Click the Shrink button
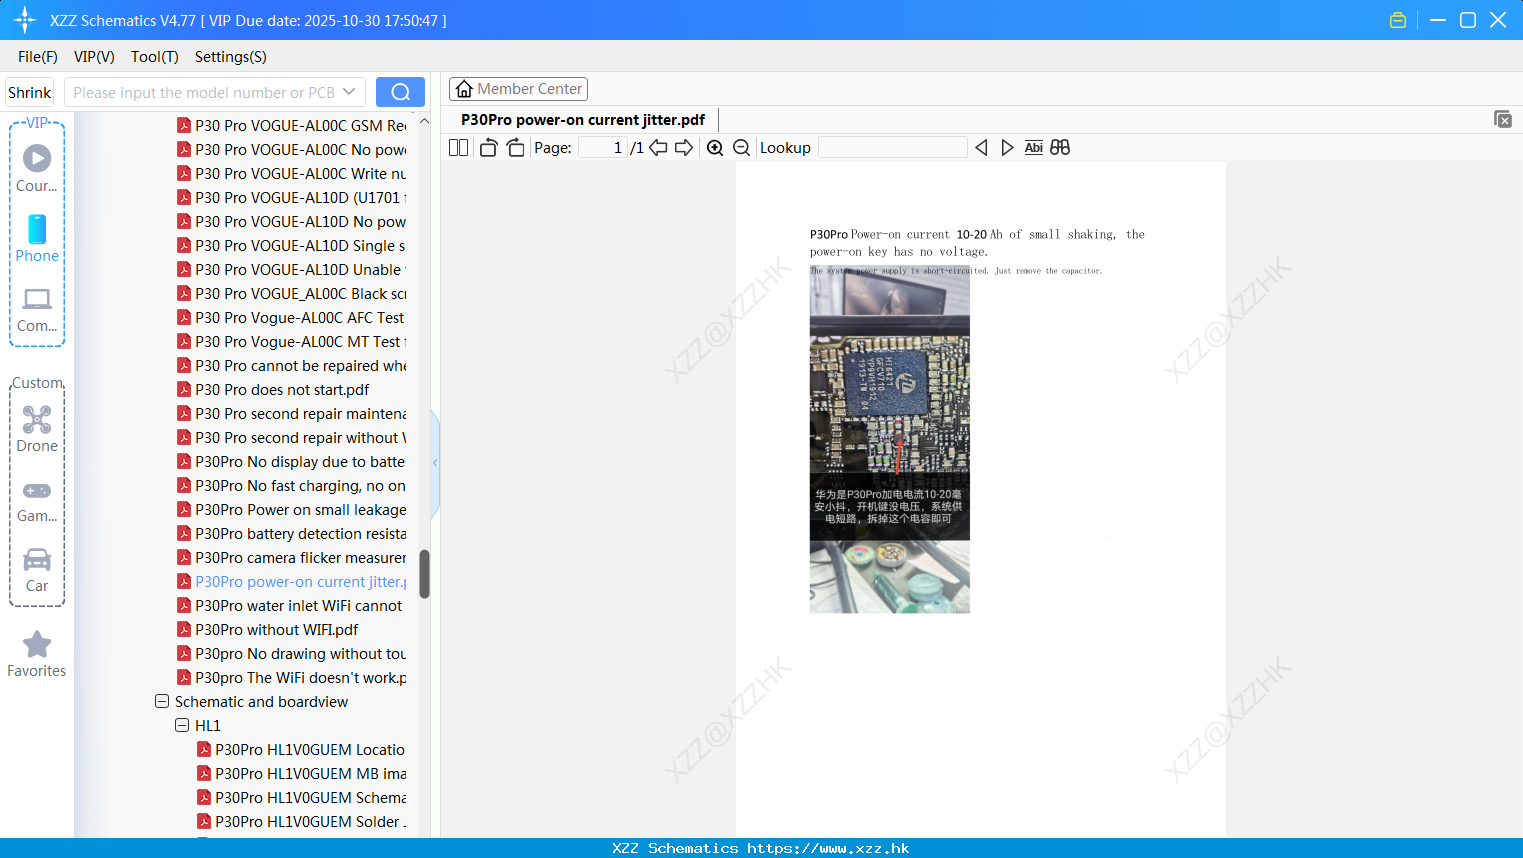This screenshot has height=858, width=1523. [x=29, y=92]
